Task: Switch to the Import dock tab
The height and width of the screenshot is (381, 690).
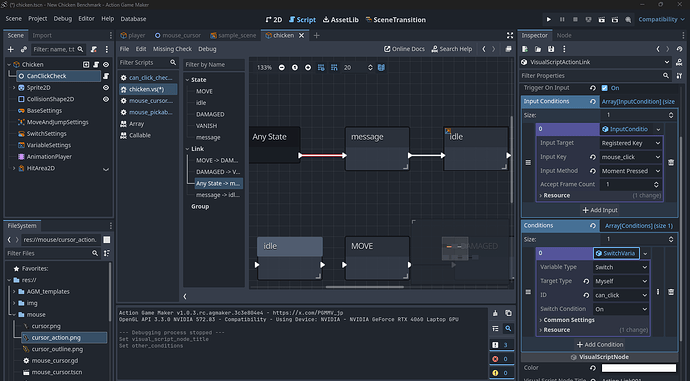Action: tap(42, 35)
